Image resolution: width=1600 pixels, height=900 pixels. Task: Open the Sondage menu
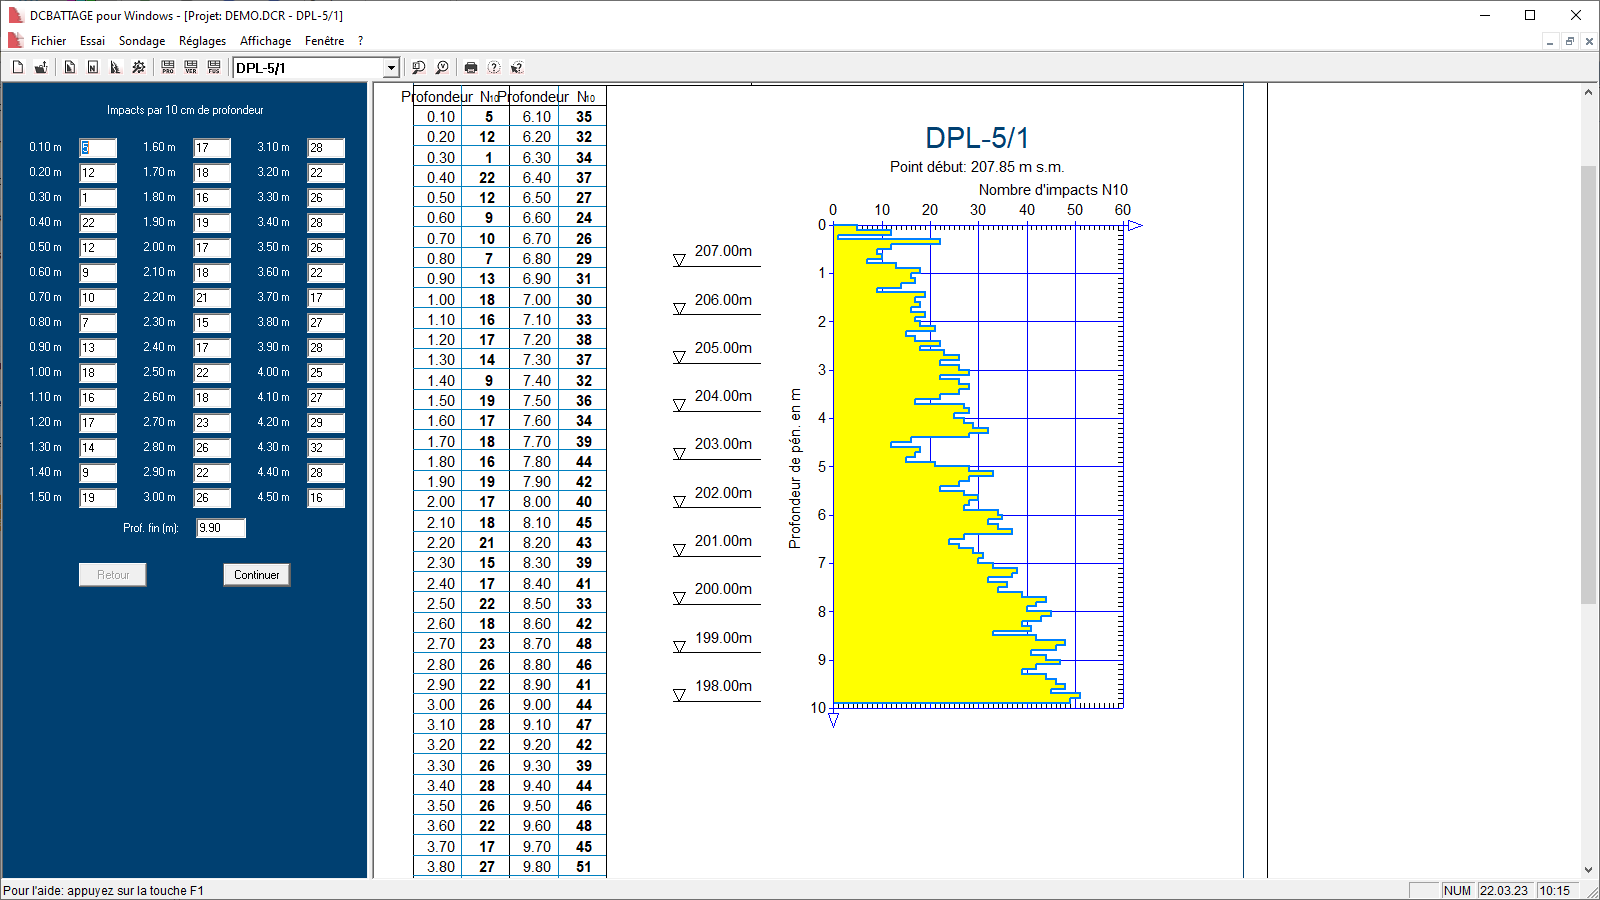click(x=142, y=41)
